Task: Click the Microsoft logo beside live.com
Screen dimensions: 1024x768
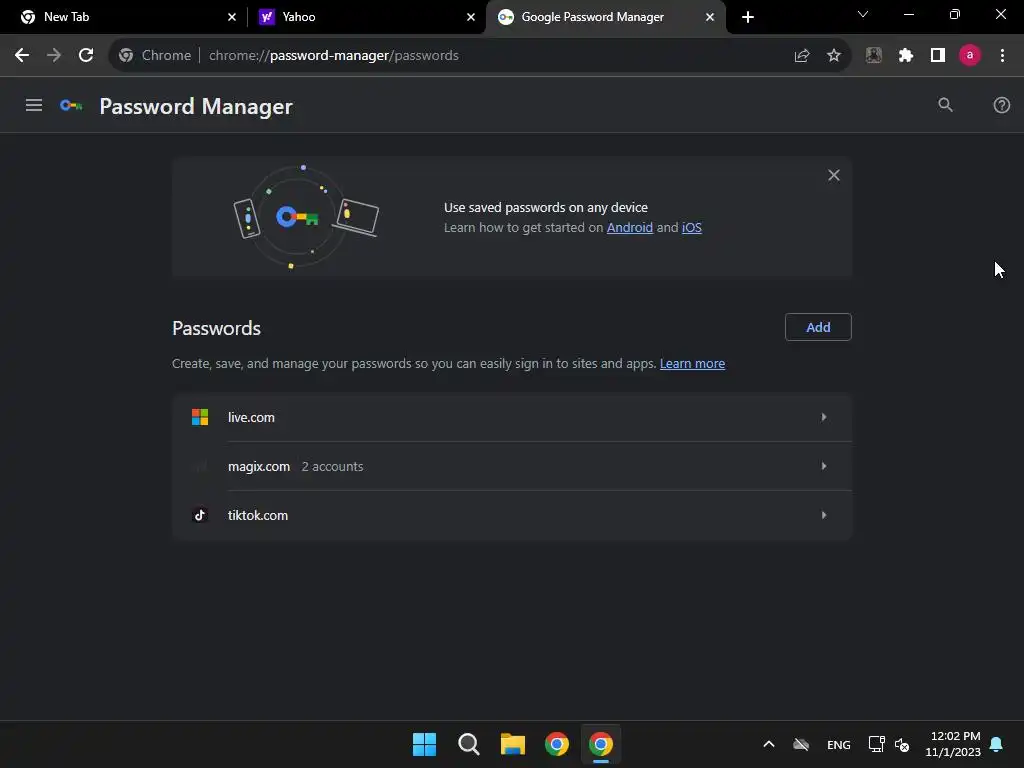Action: (x=200, y=417)
